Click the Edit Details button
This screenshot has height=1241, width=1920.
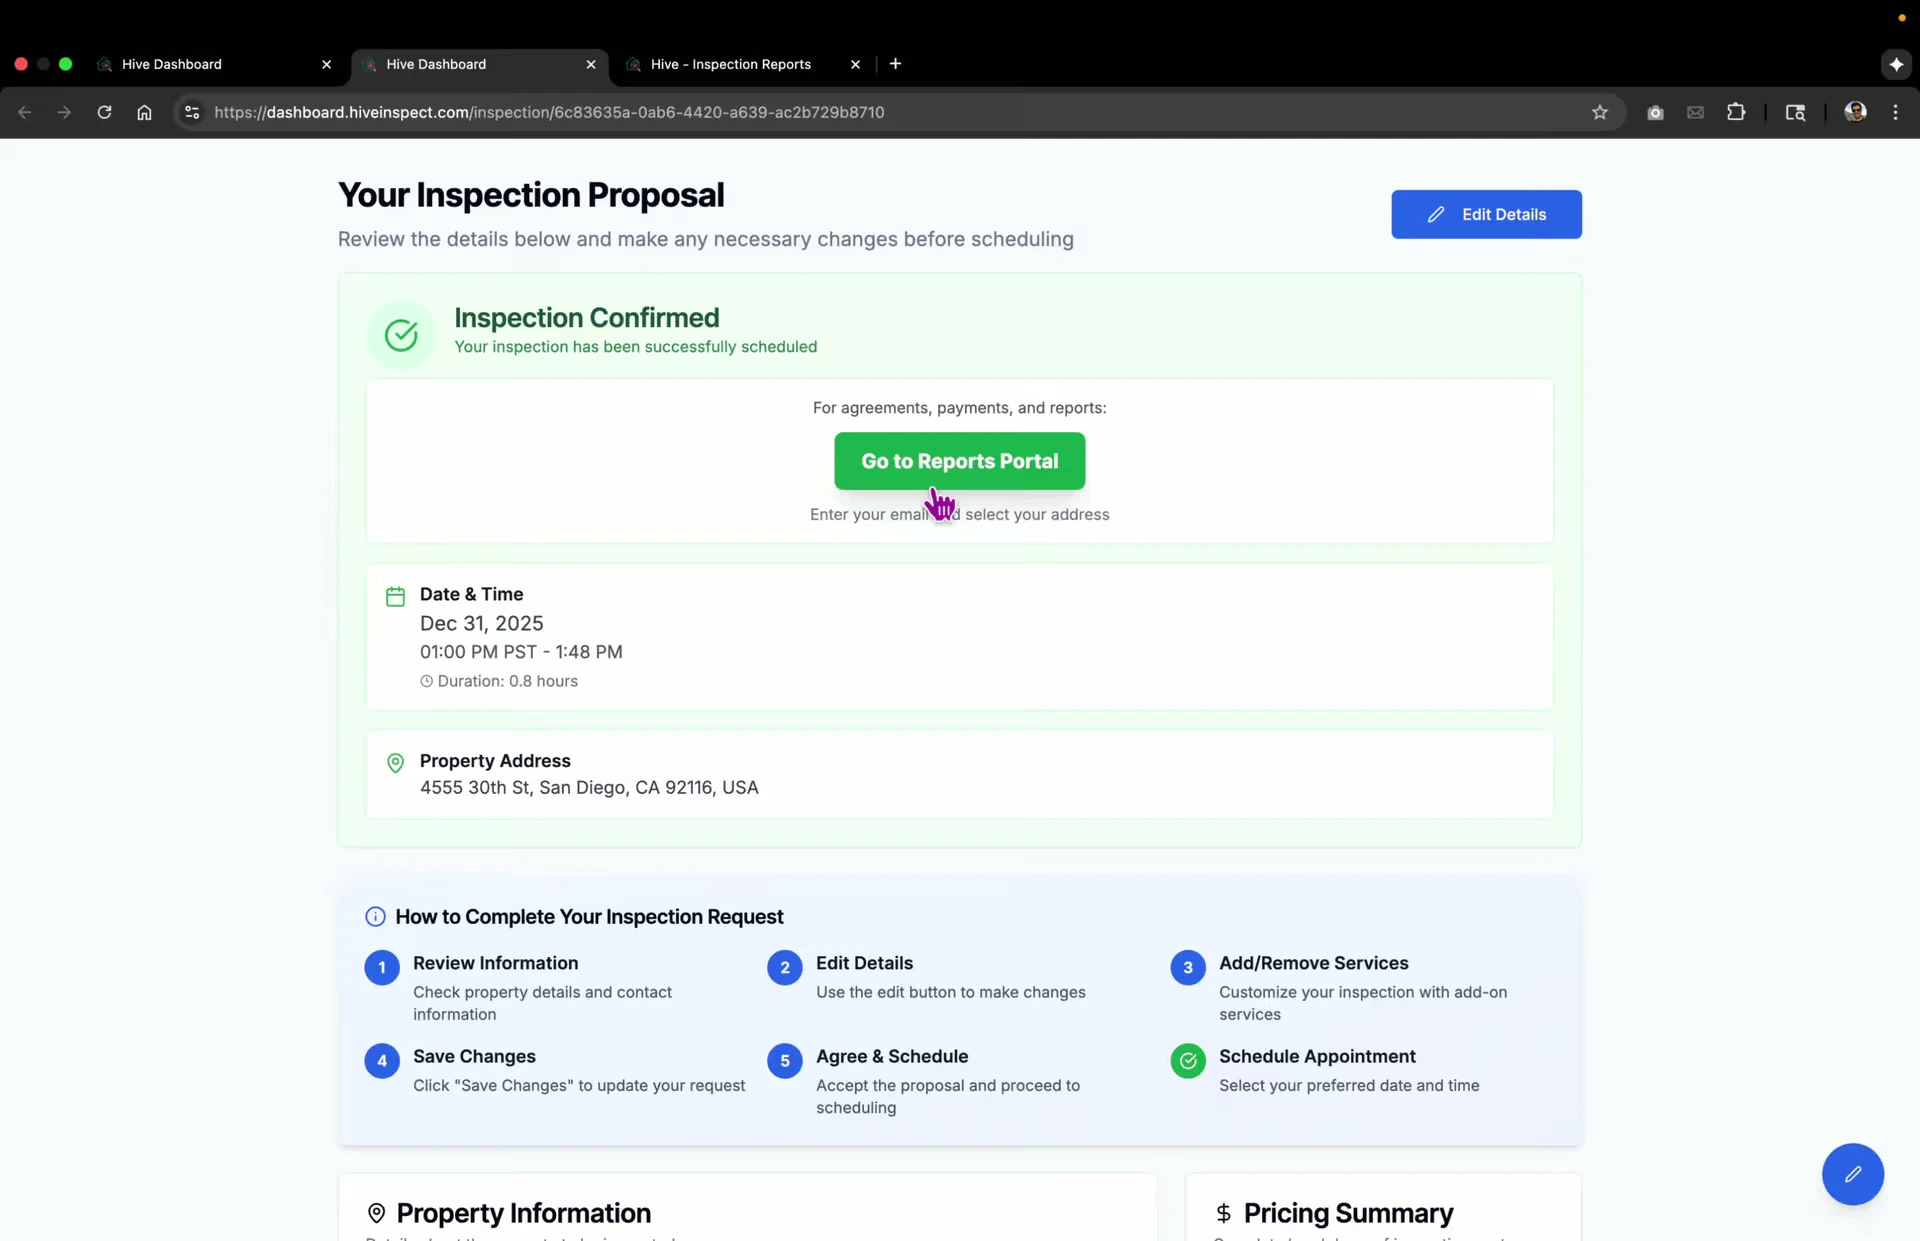[1486, 214]
